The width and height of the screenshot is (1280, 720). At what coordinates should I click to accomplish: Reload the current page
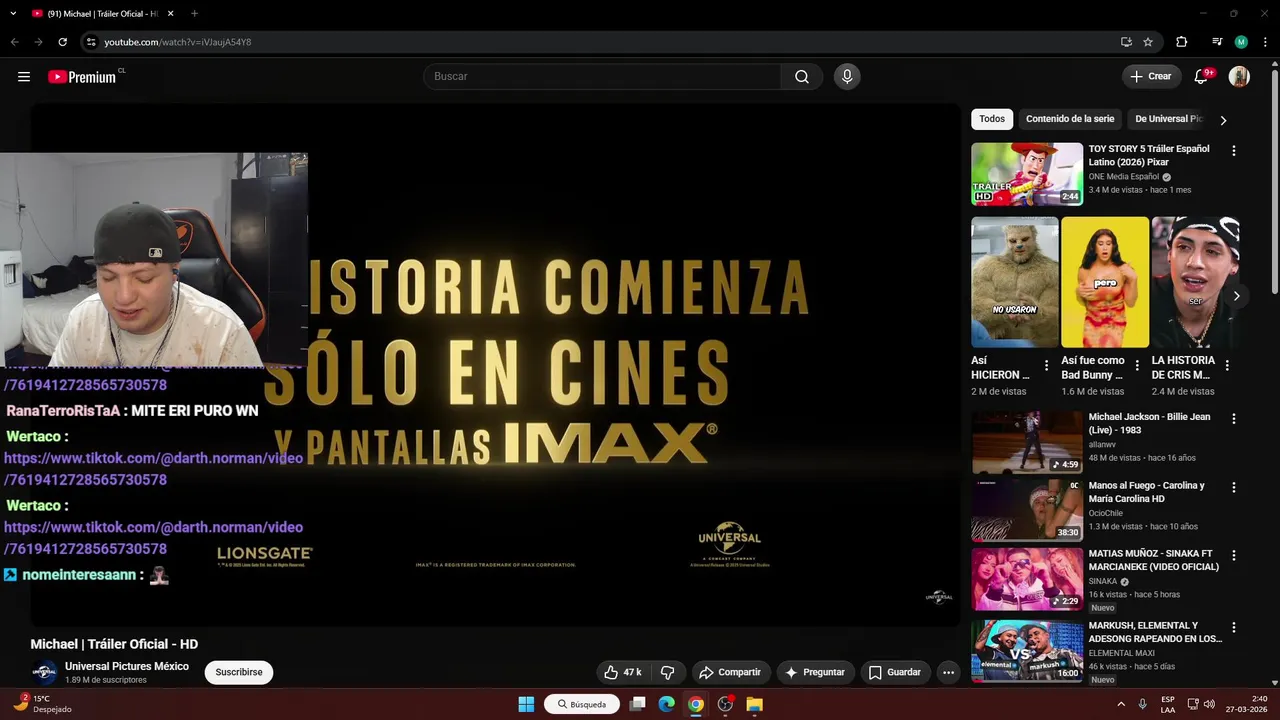click(62, 42)
